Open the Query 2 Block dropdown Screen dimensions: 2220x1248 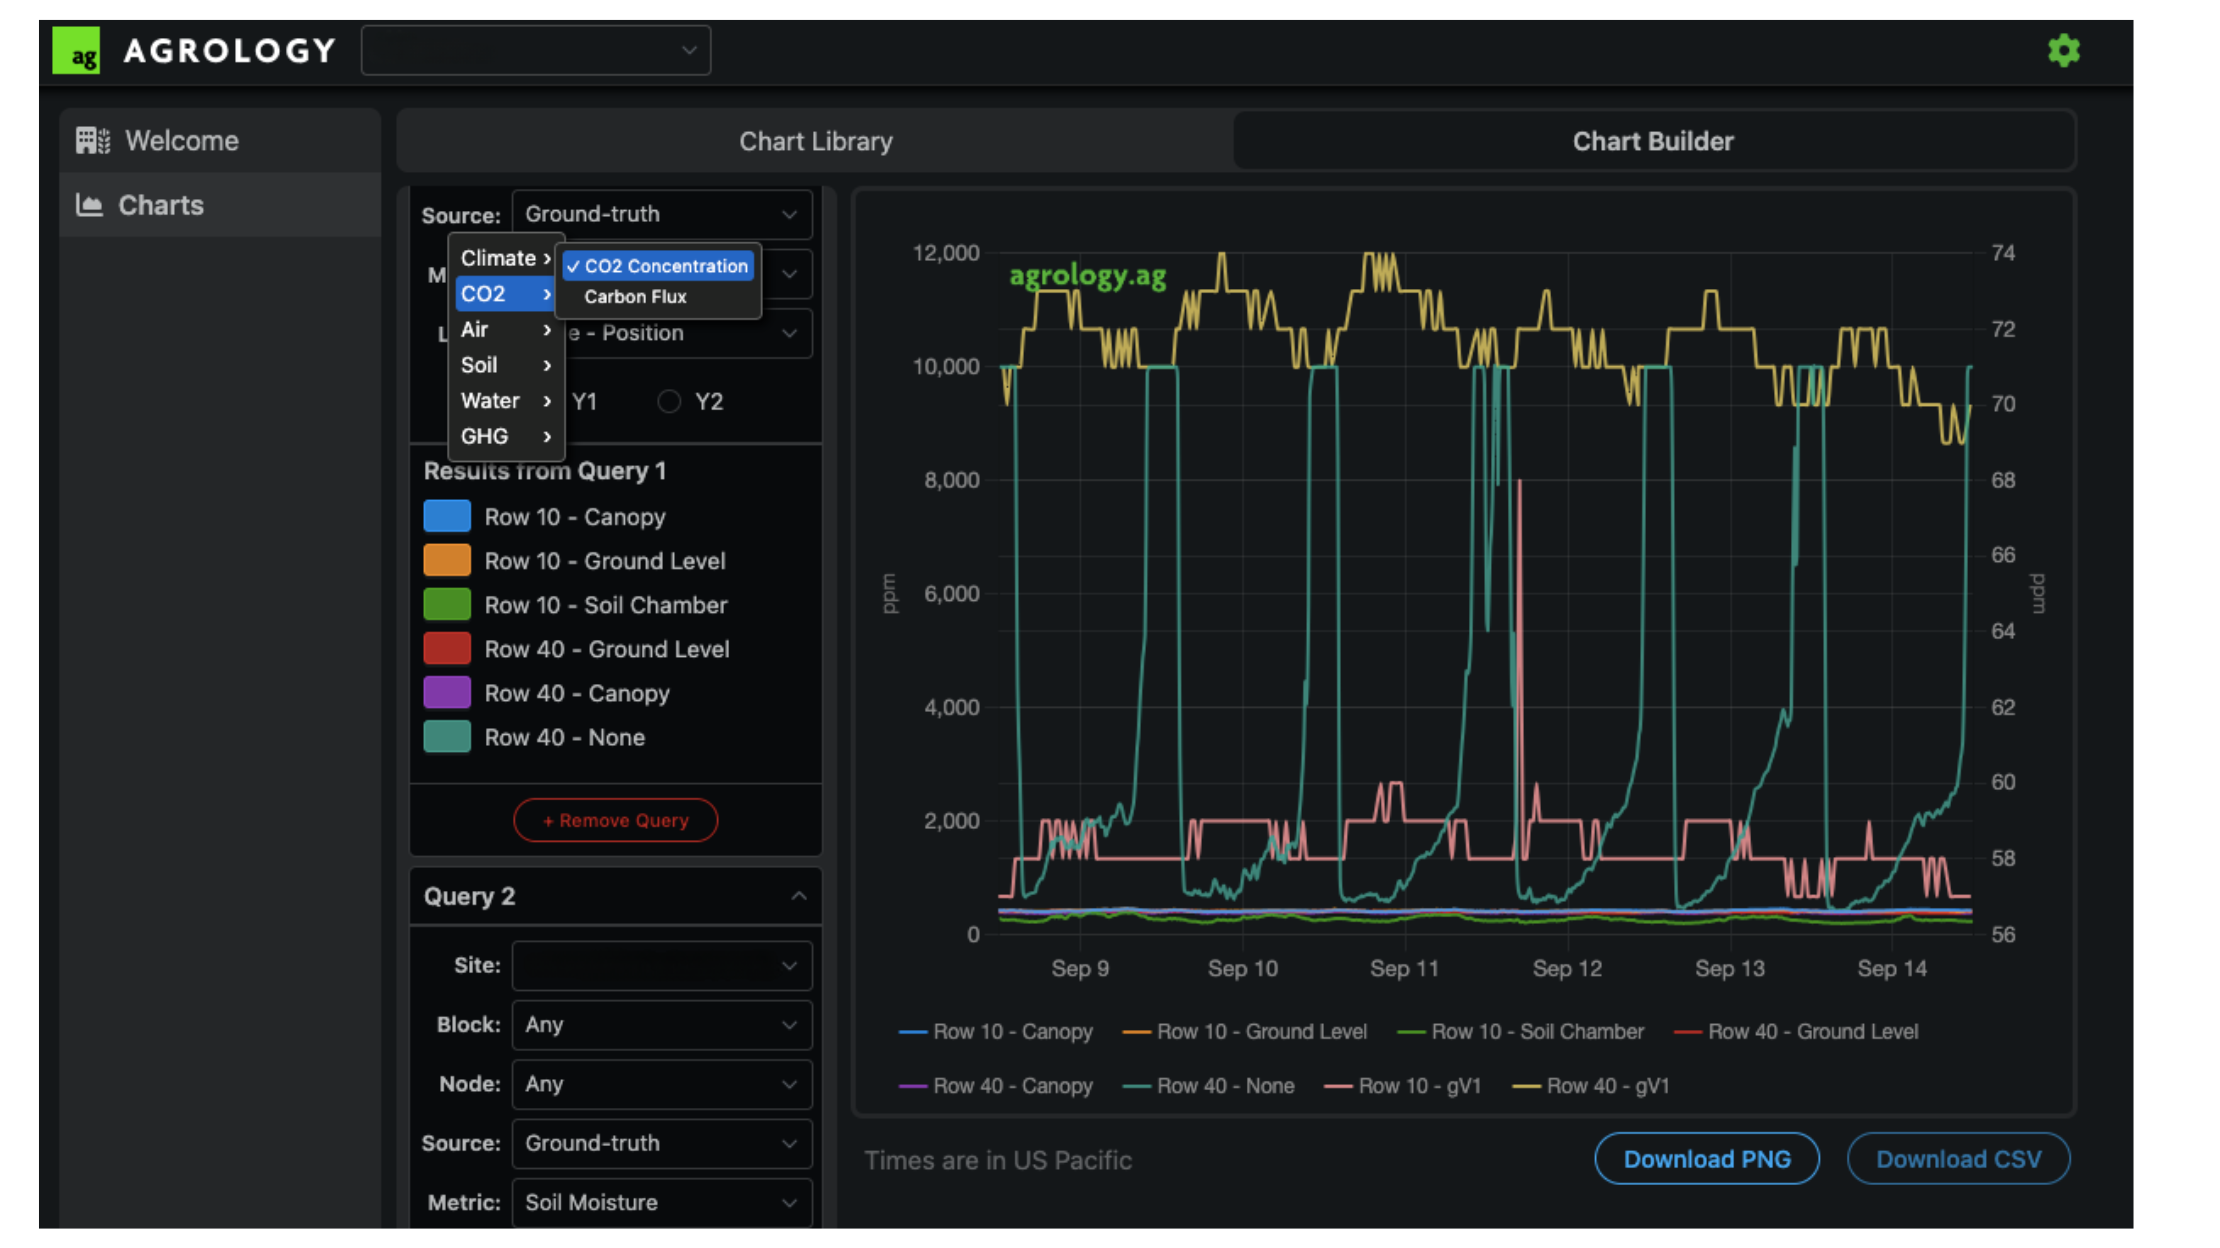662,1024
